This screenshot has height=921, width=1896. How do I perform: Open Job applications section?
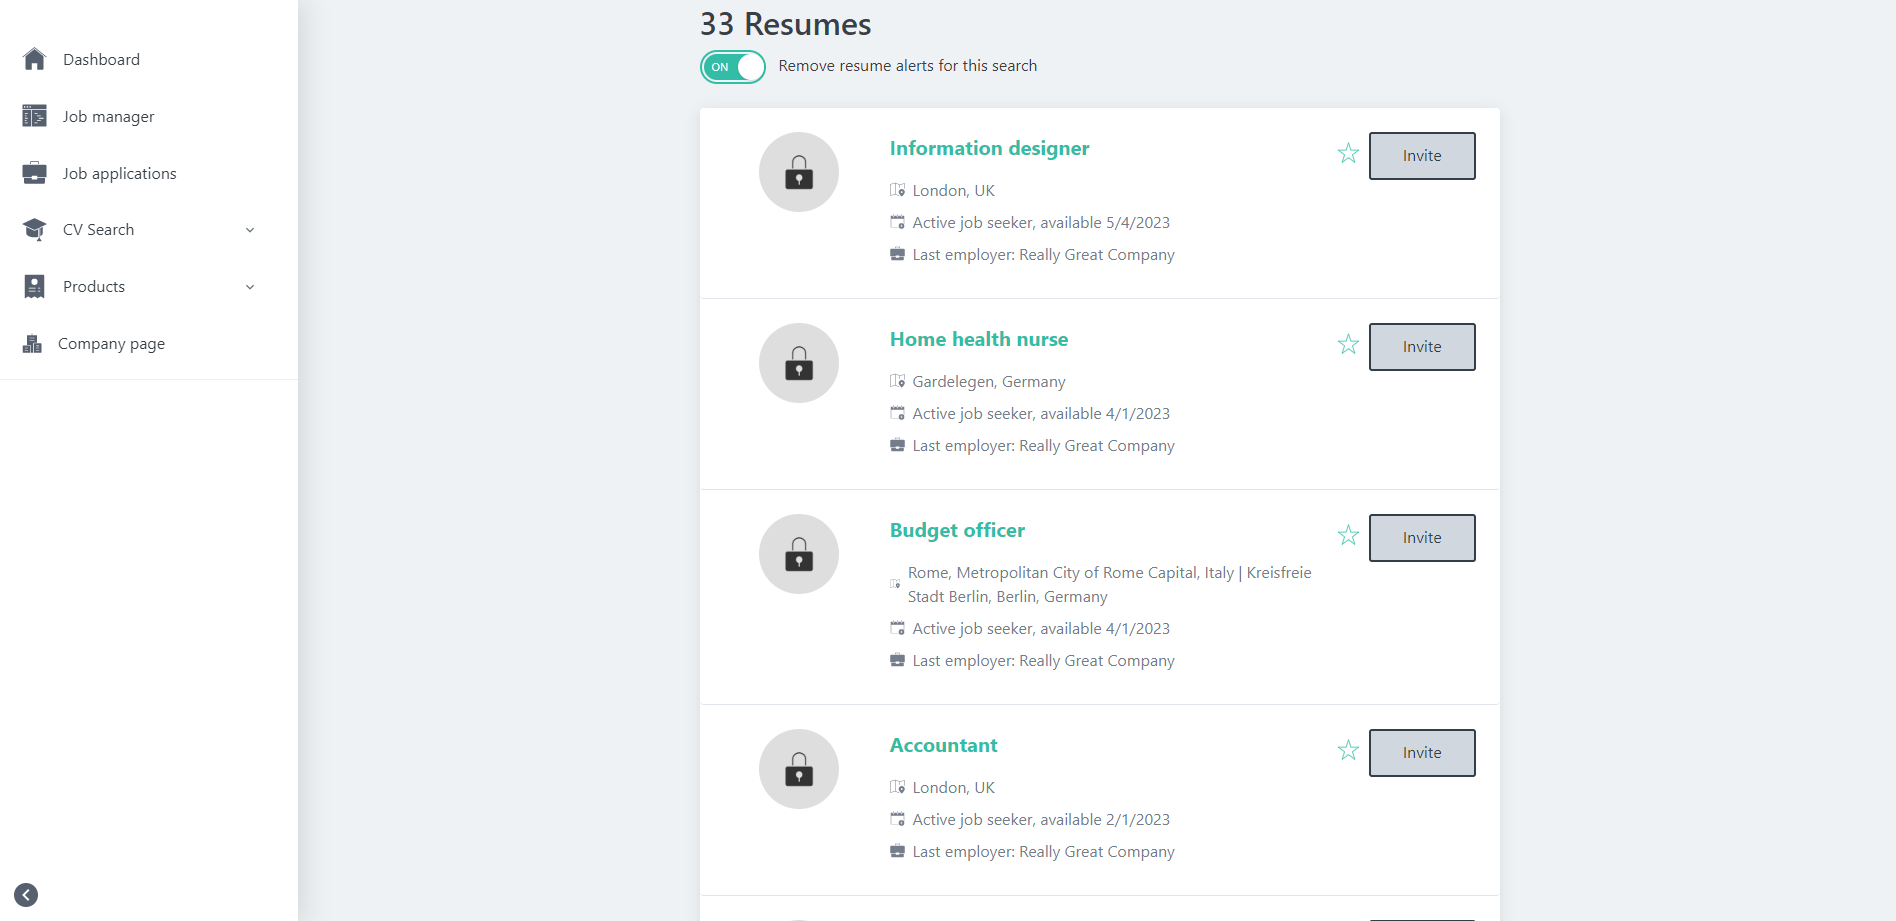[119, 174]
